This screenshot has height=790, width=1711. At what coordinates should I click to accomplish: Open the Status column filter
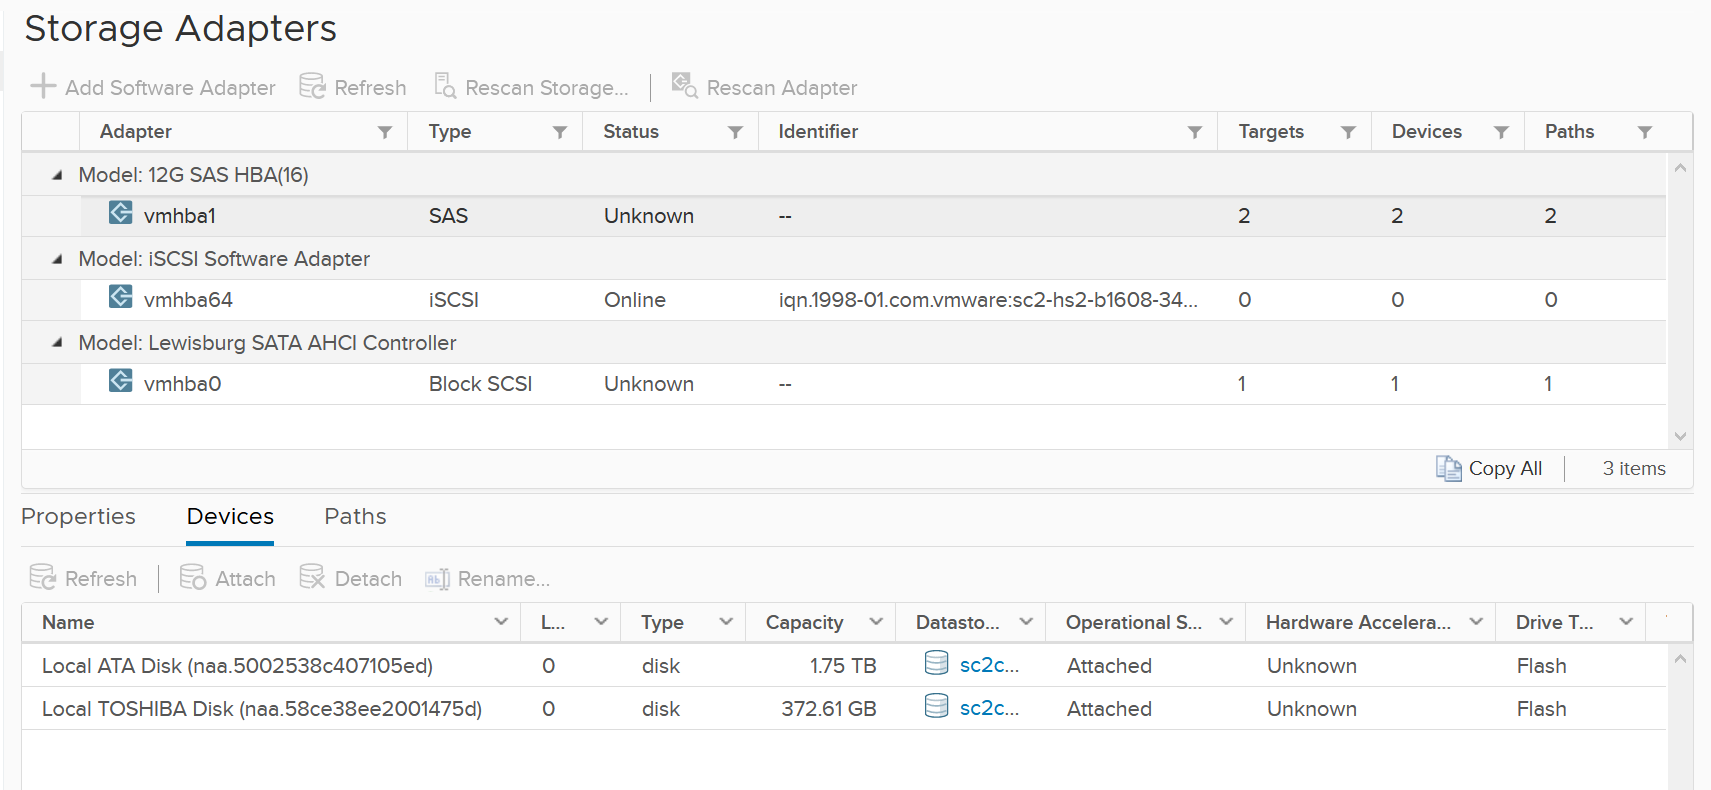(x=736, y=132)
